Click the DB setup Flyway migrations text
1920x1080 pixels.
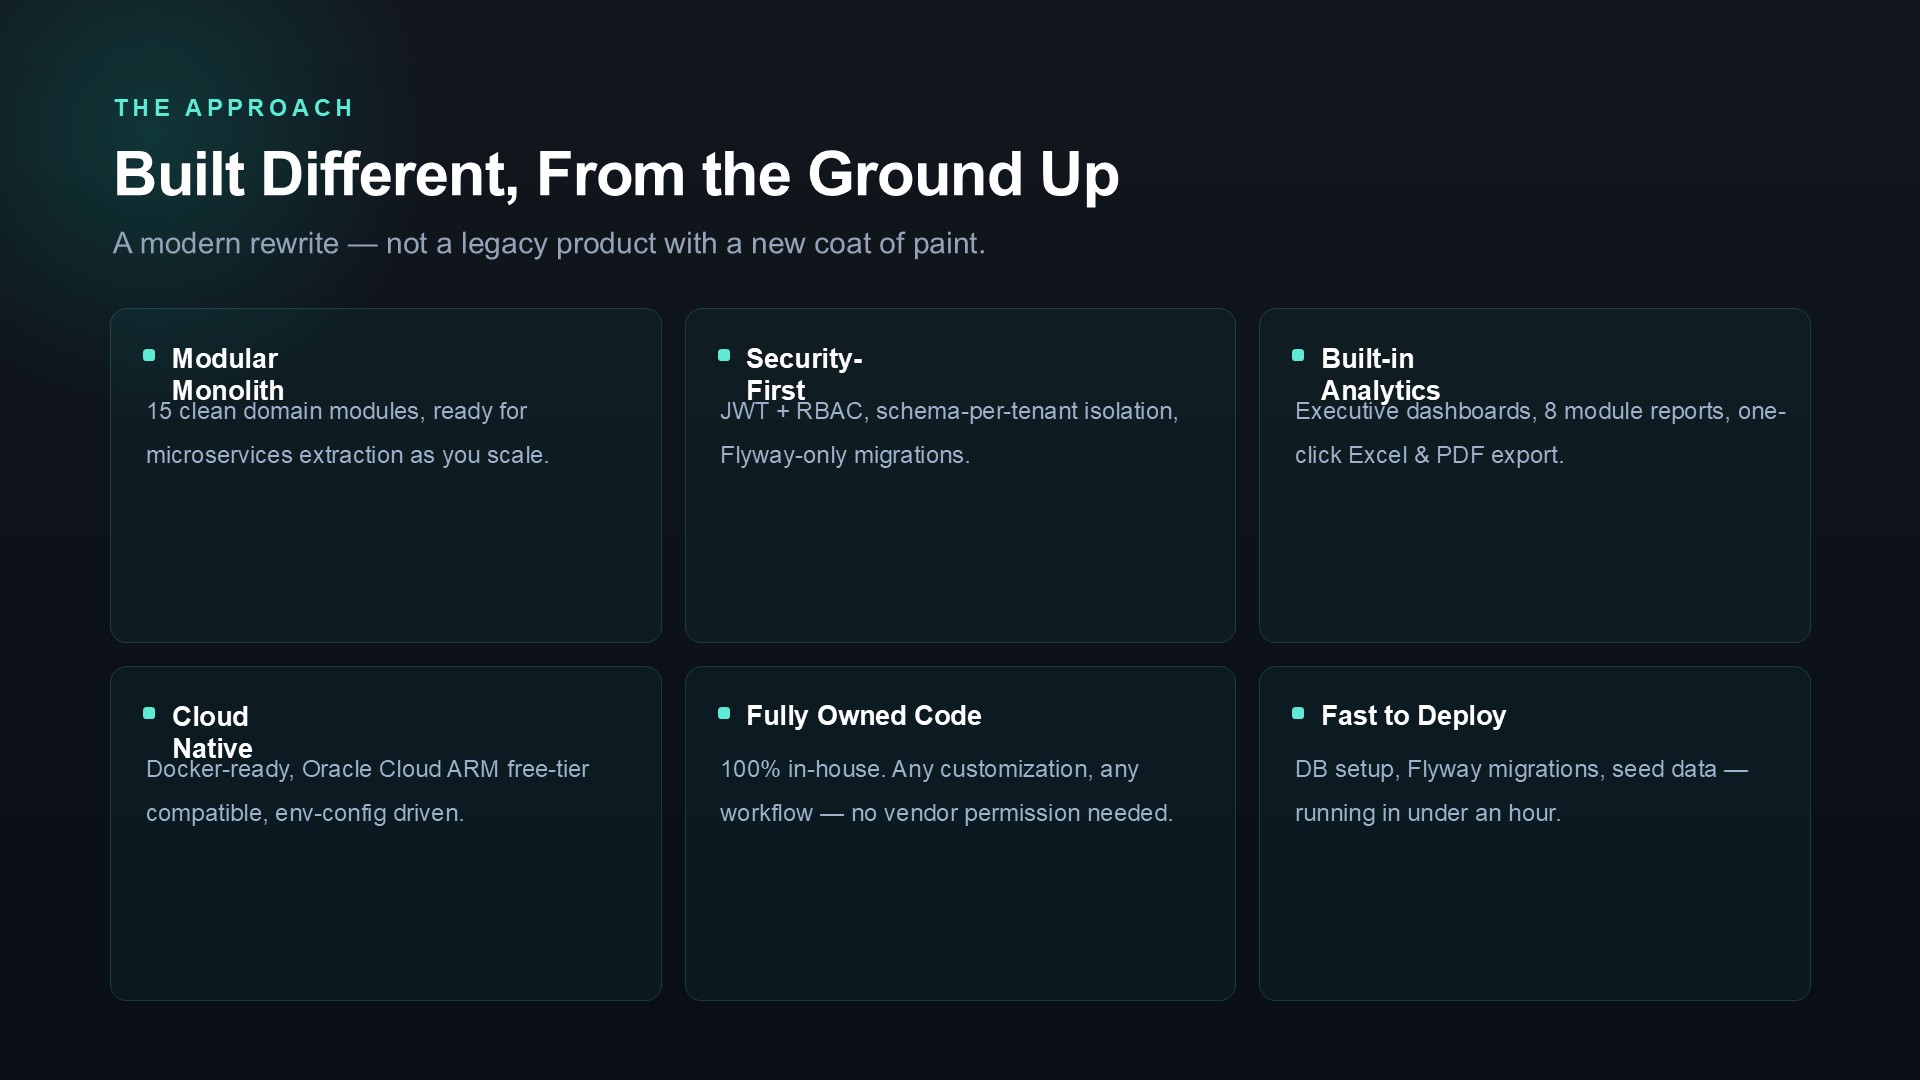pyautogui.click(x=1521, y=791)
